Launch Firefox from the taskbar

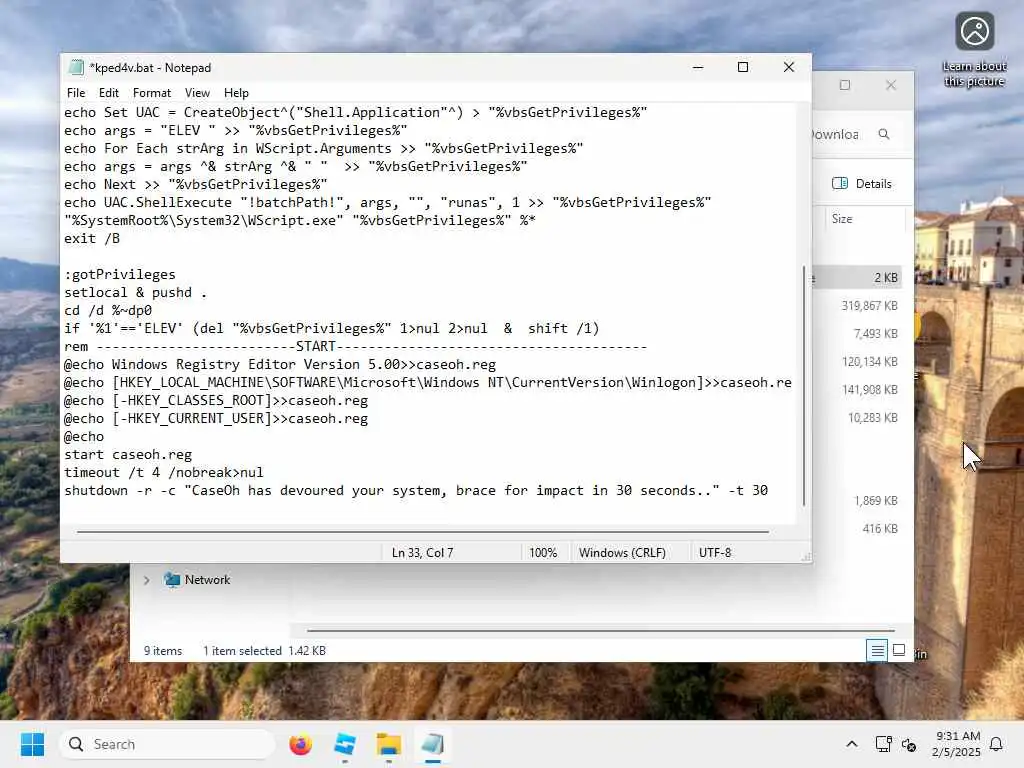coord(300,744)
